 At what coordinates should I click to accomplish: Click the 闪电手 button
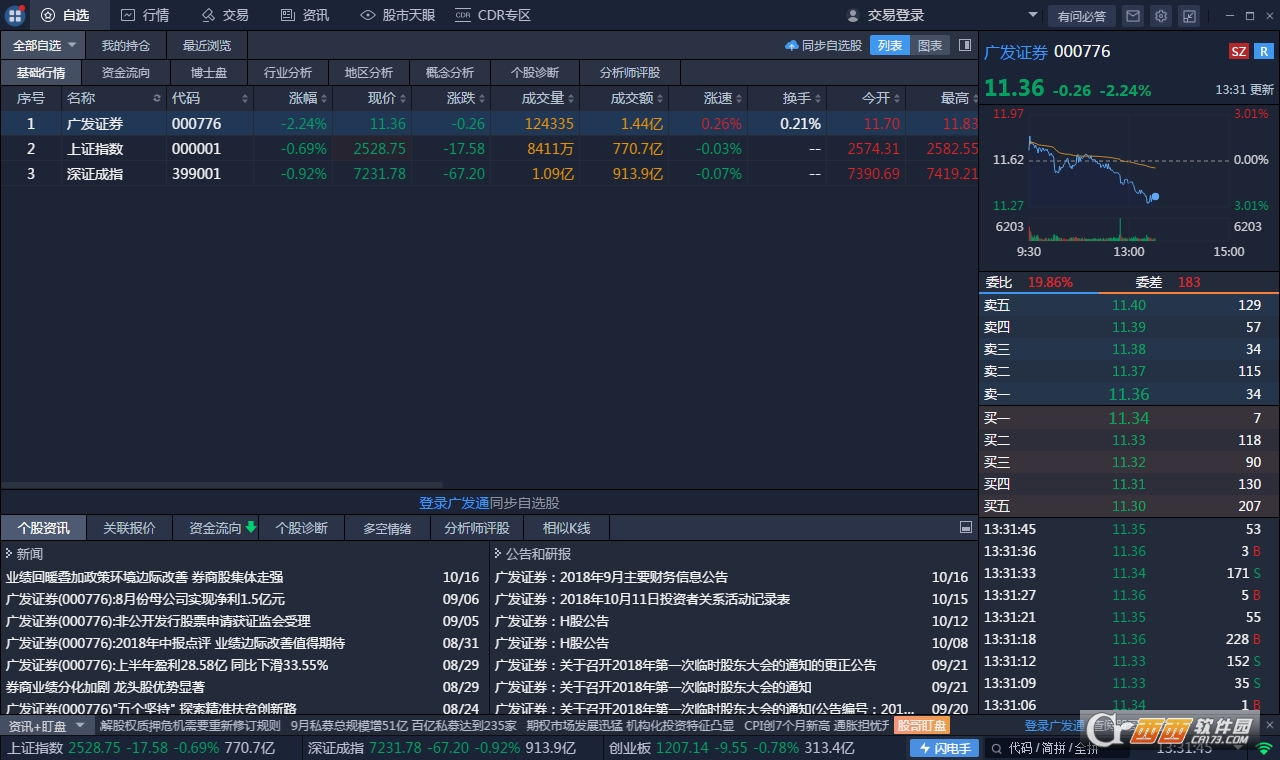944,748
